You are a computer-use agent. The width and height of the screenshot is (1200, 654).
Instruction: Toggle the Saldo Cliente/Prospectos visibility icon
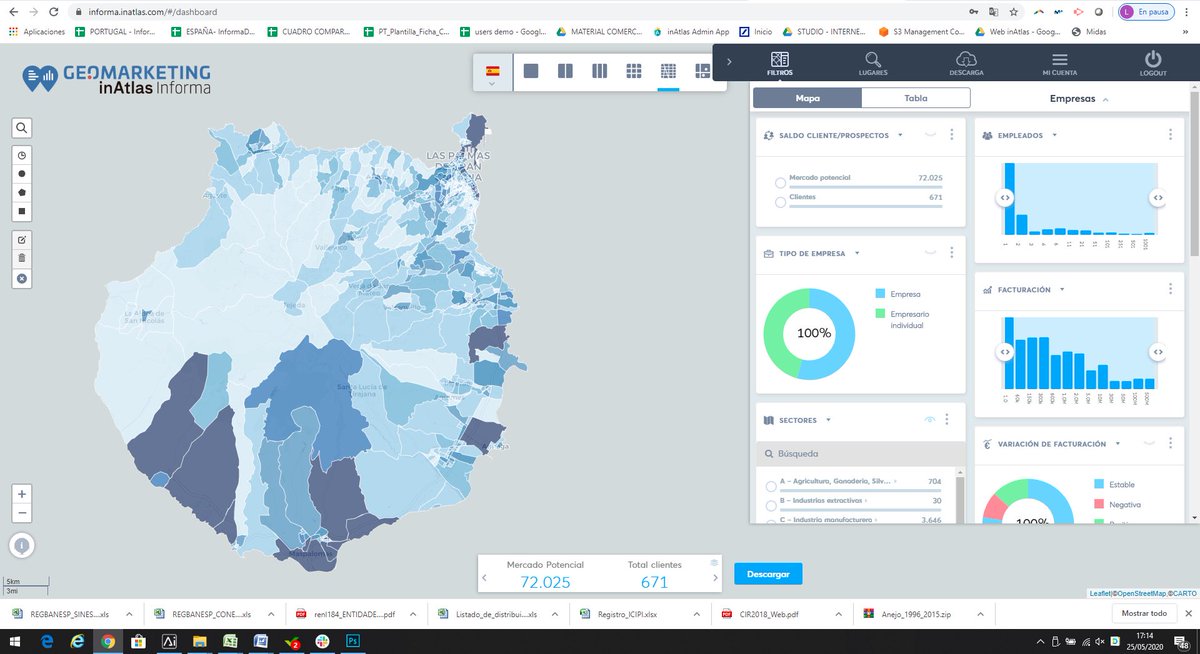point(930,135)
